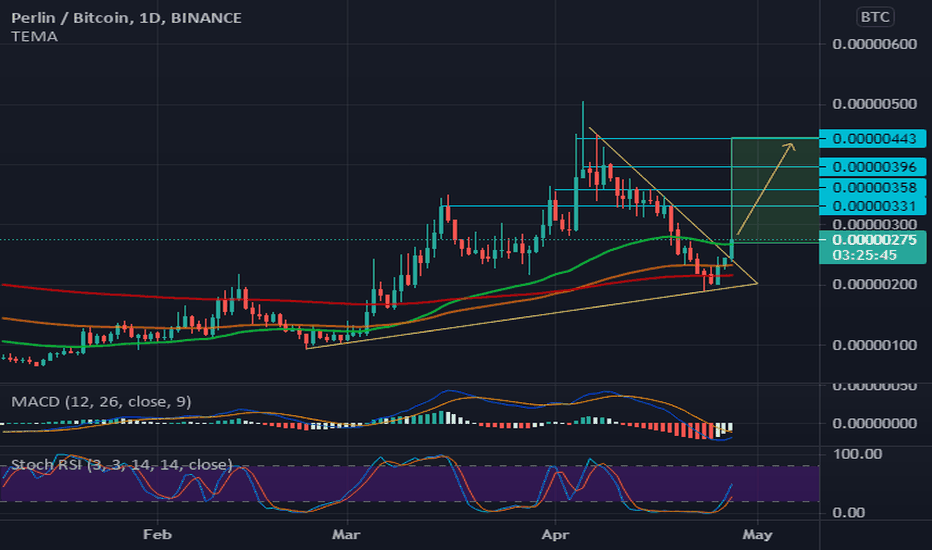Click the 0.00000443 price level label
The width and height of the screenshot is (932, 550).
click(x=873, y=139)
